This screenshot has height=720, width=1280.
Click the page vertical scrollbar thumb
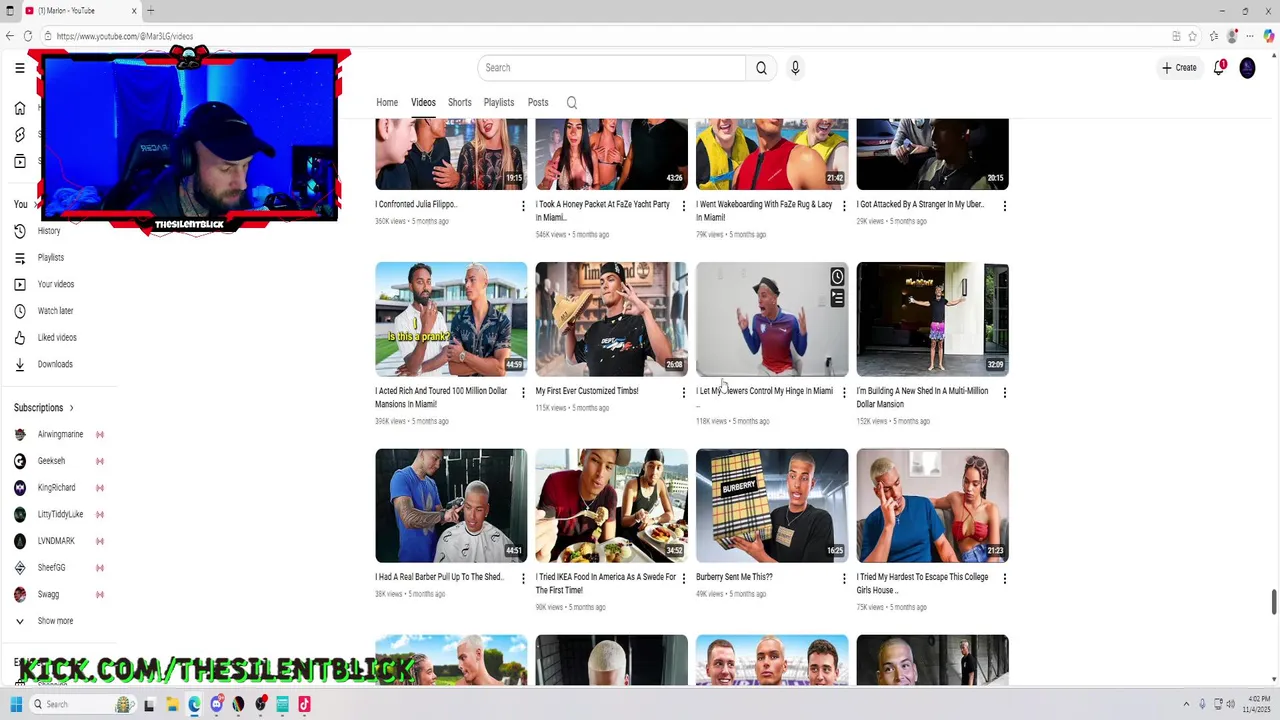[x=1274, y=602]
